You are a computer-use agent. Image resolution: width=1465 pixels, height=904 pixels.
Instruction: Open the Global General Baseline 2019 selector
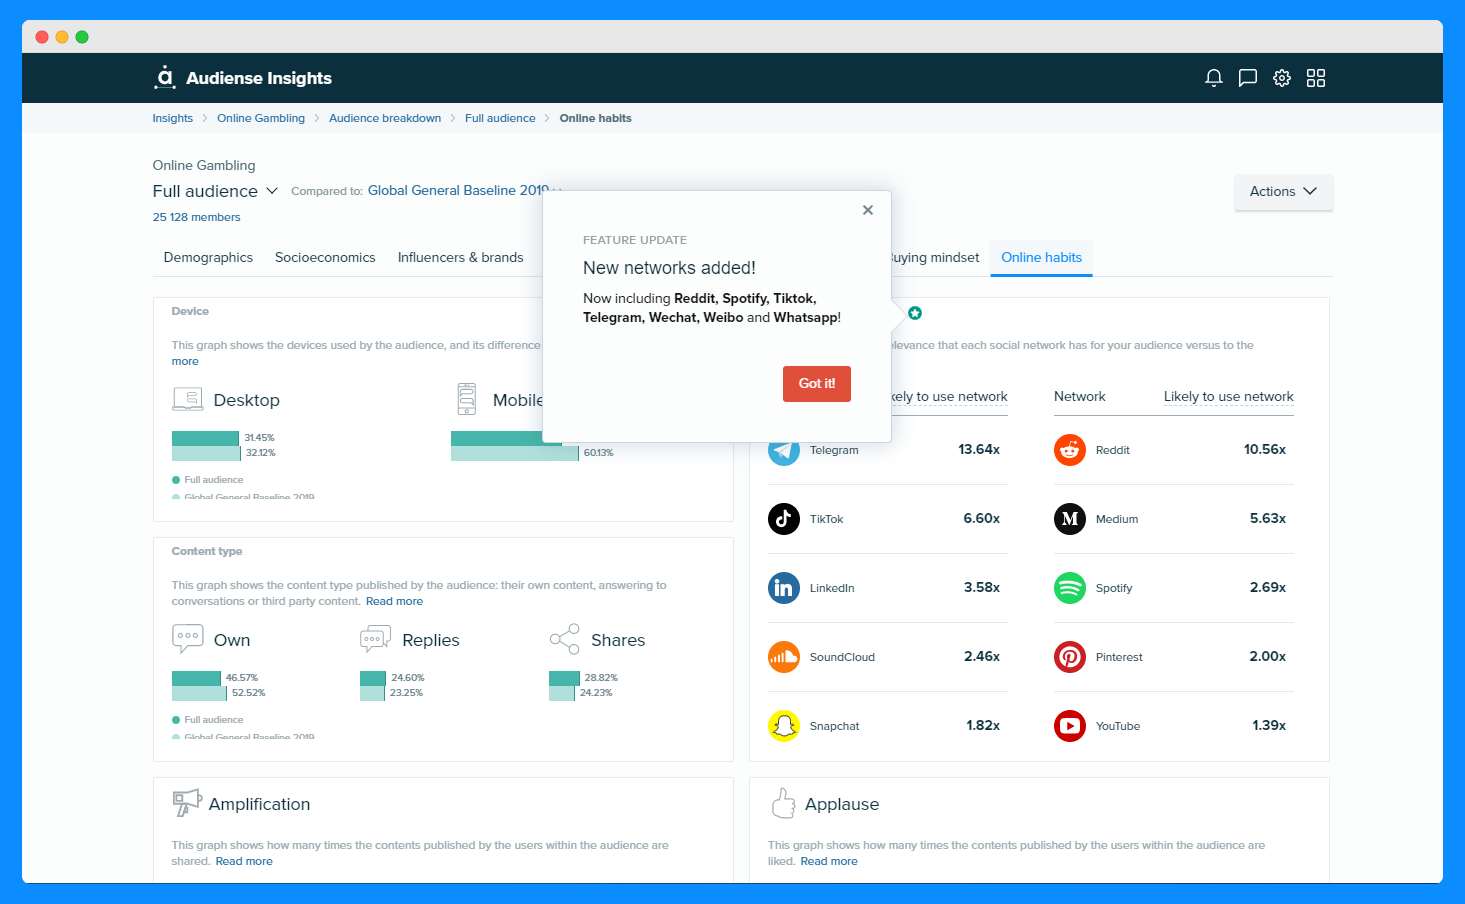[458, 190]
